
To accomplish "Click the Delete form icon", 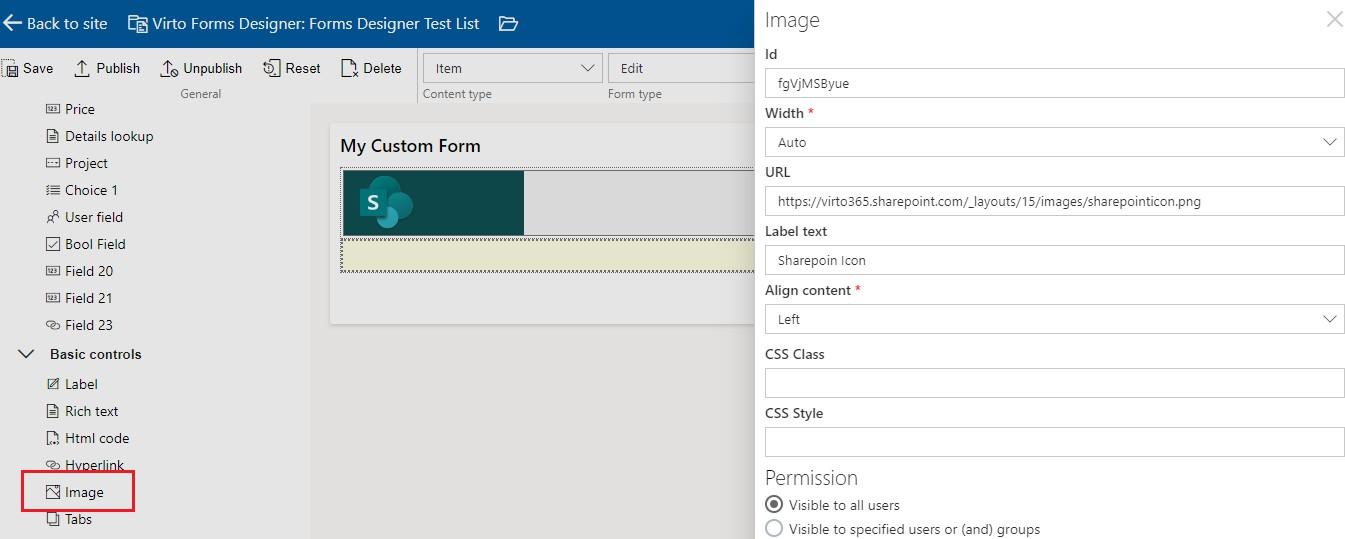I will 349,68.
